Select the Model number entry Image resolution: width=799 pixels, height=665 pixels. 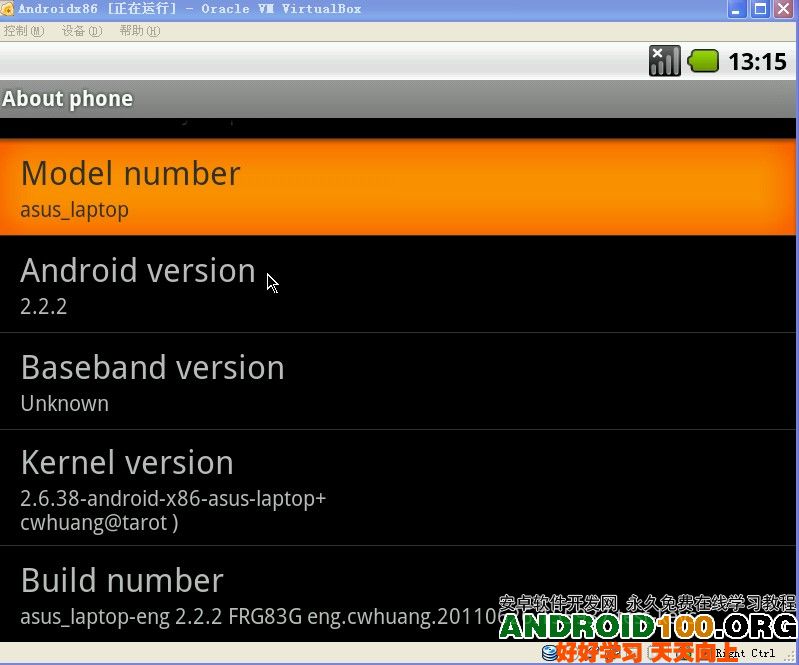tap(397, 187)
